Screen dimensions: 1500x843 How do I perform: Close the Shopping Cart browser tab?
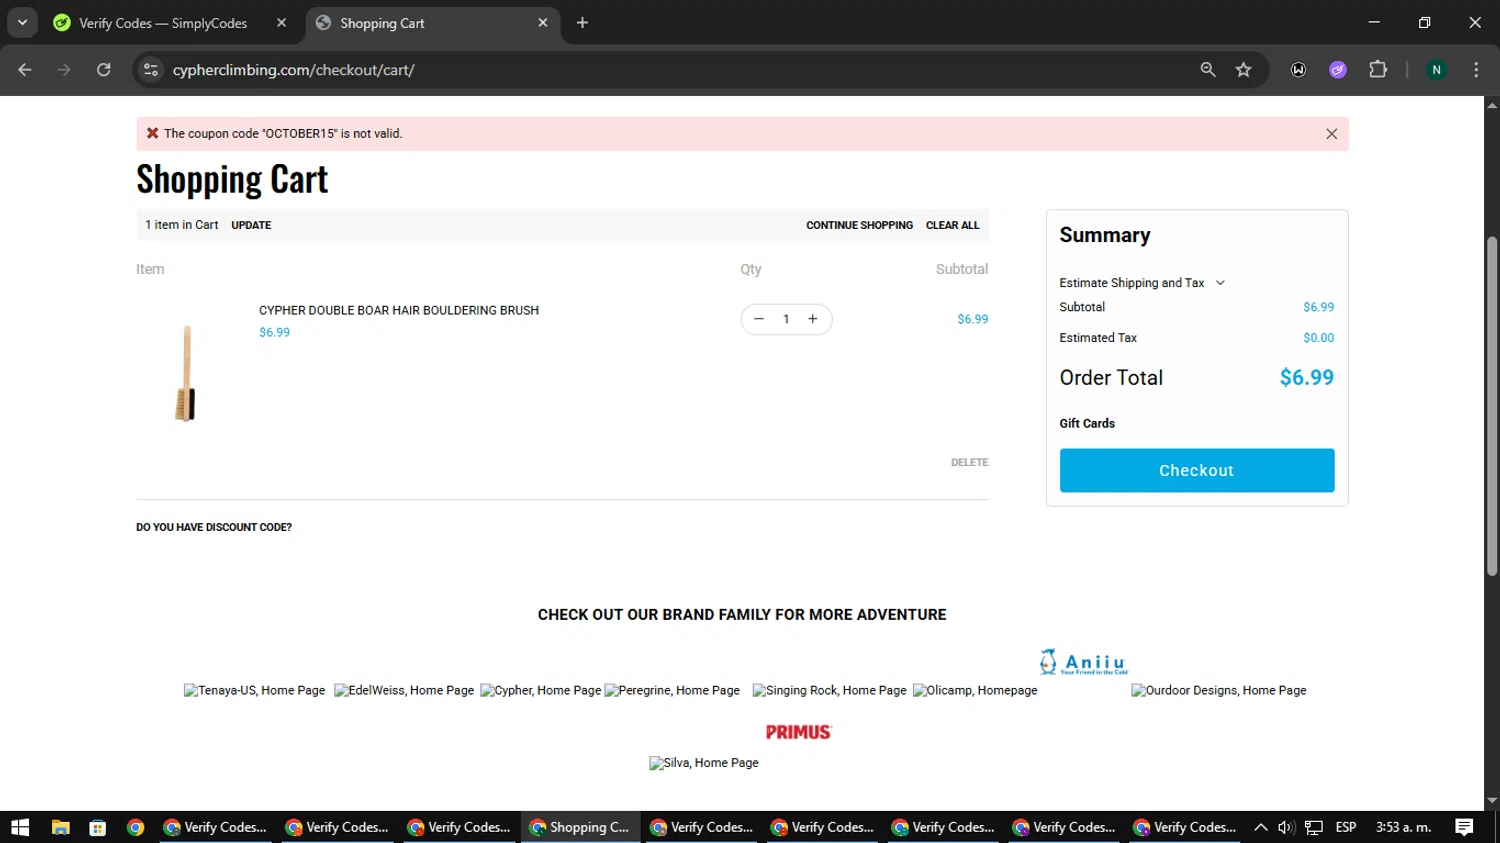543,23
